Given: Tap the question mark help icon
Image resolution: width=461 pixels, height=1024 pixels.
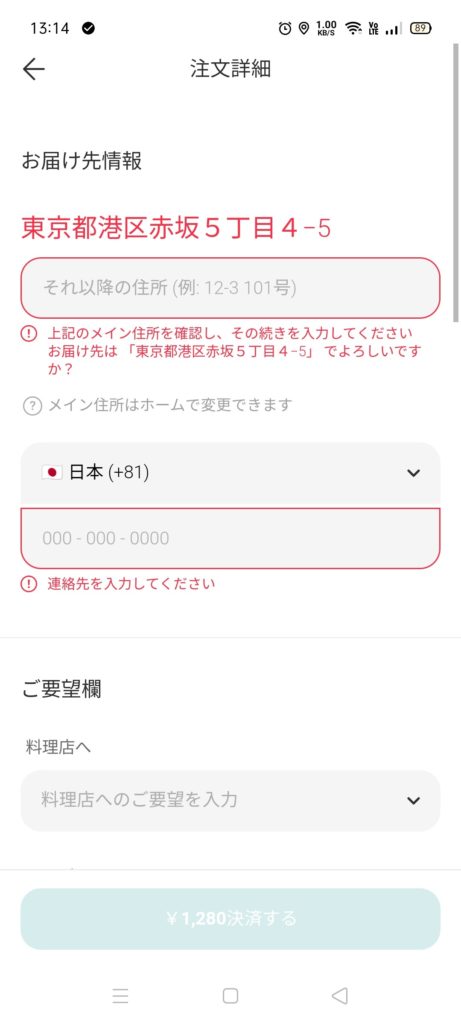Looking at the screenshot, I should [31, 406].
